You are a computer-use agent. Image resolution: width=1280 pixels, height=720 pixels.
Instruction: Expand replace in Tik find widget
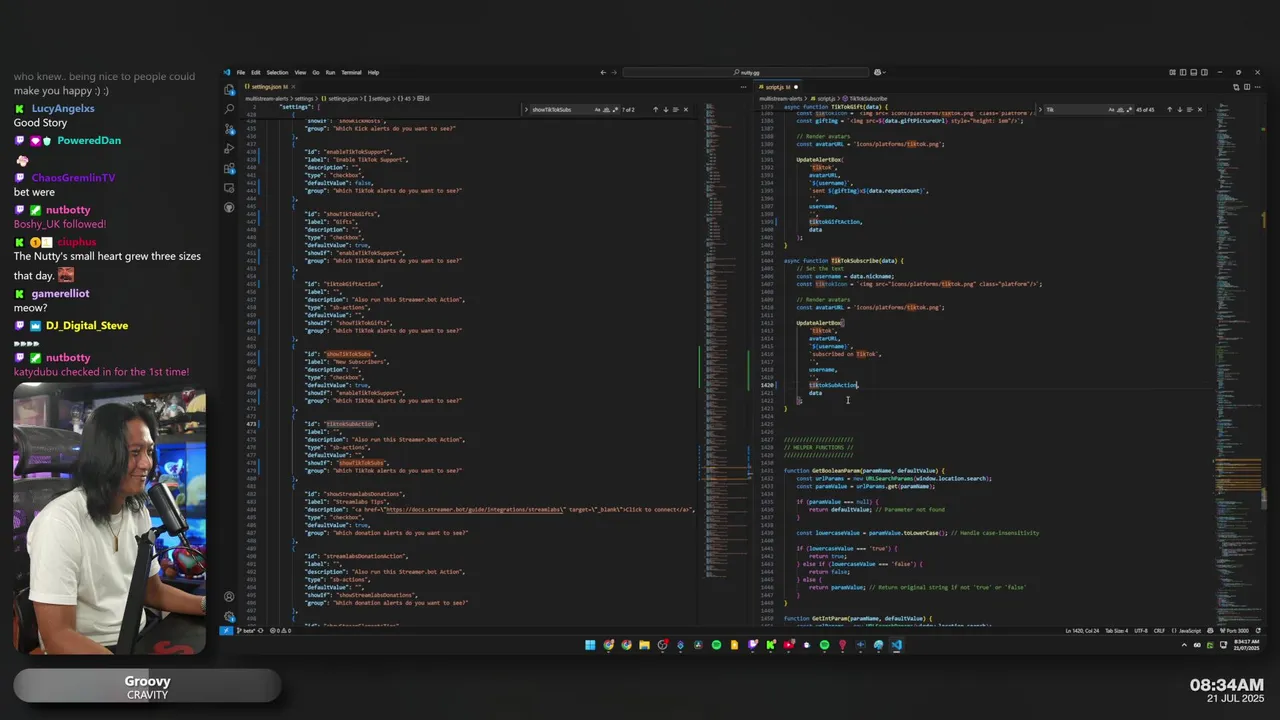[1040, 110]
